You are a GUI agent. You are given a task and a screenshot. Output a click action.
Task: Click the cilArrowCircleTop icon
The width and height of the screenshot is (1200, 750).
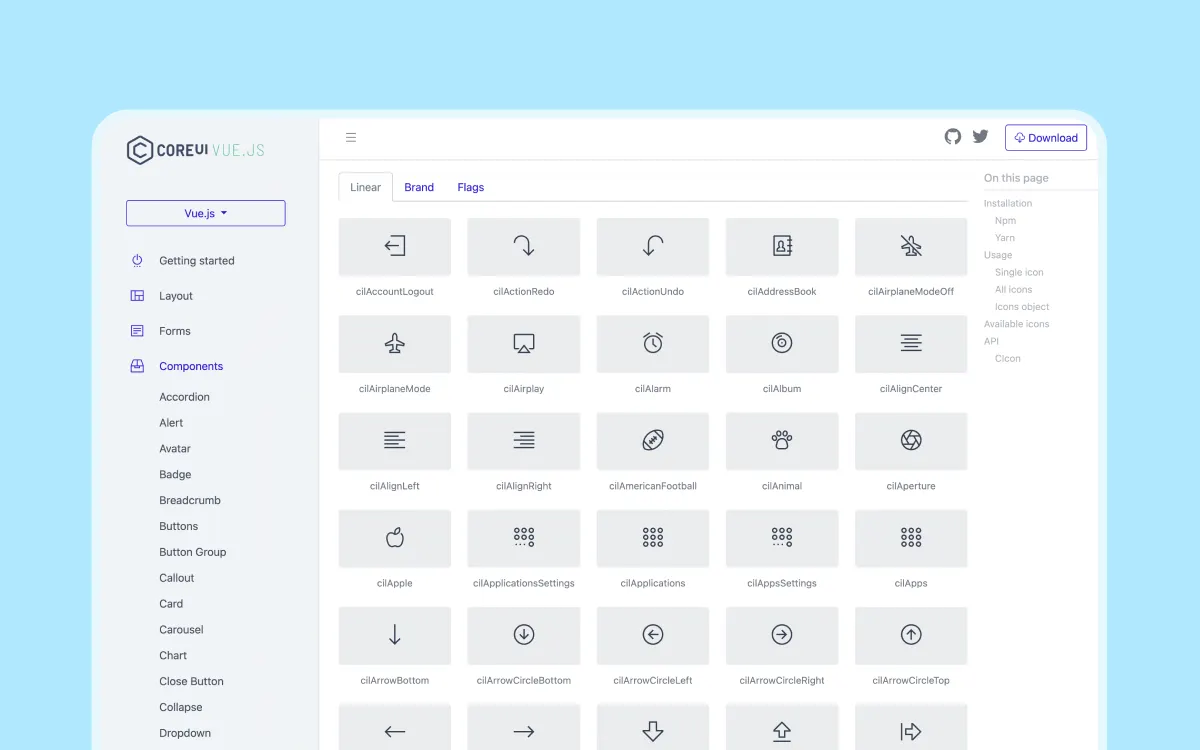(910, 636)
